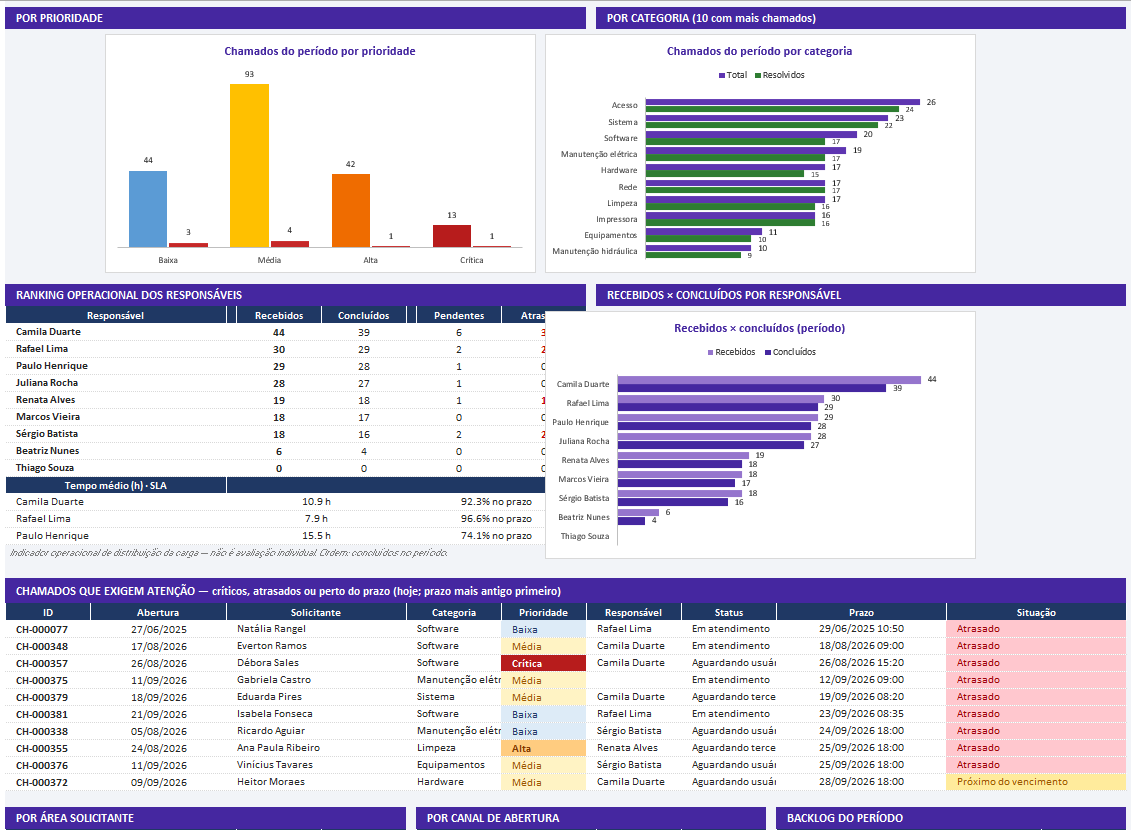Select the Acesso total bar in category chart
This screenshot has width=1131, height=830.
(x=783, y=102)
